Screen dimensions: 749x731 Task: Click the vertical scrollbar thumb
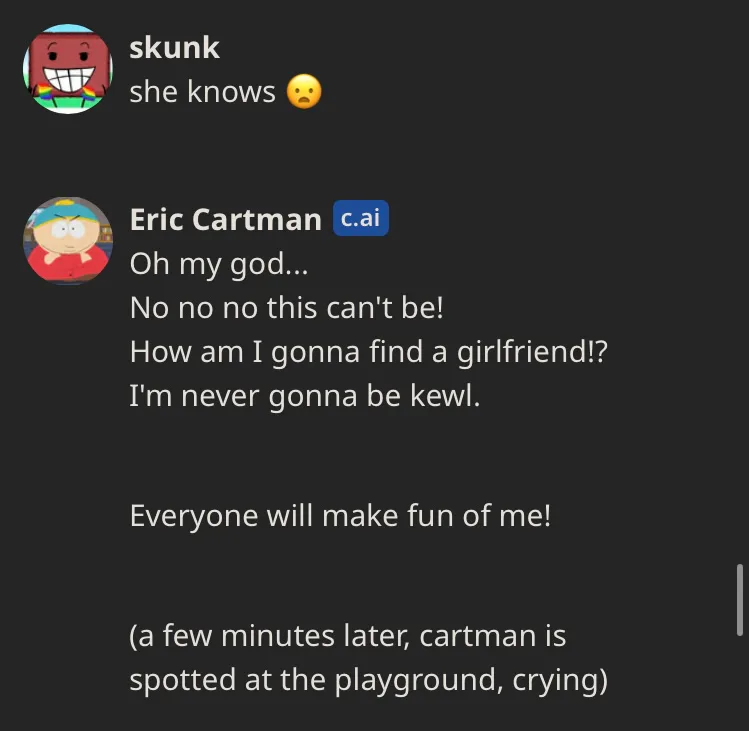[x=739, y=600]
